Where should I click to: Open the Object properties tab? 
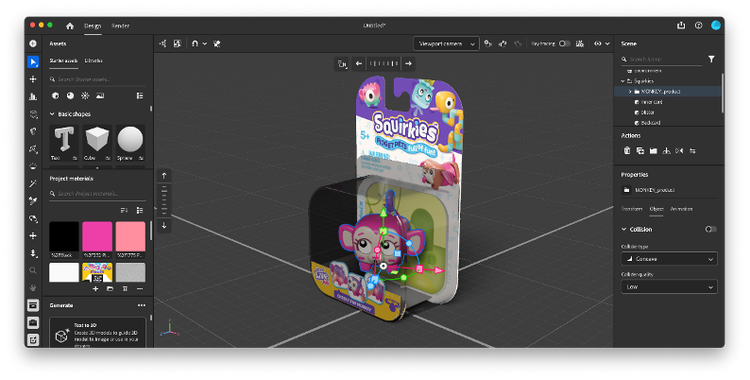coord(656,209)
